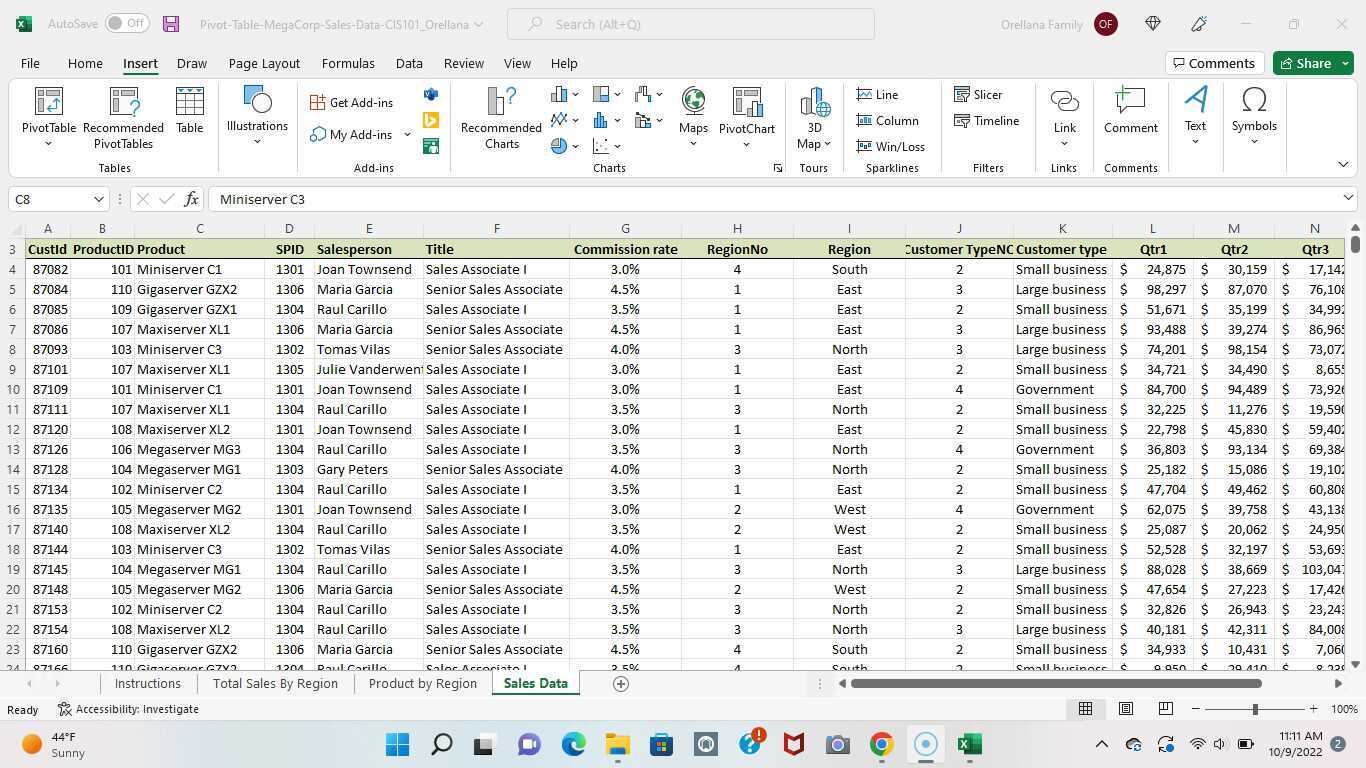
Task: Insert a new Comment
Action: 1129,112
